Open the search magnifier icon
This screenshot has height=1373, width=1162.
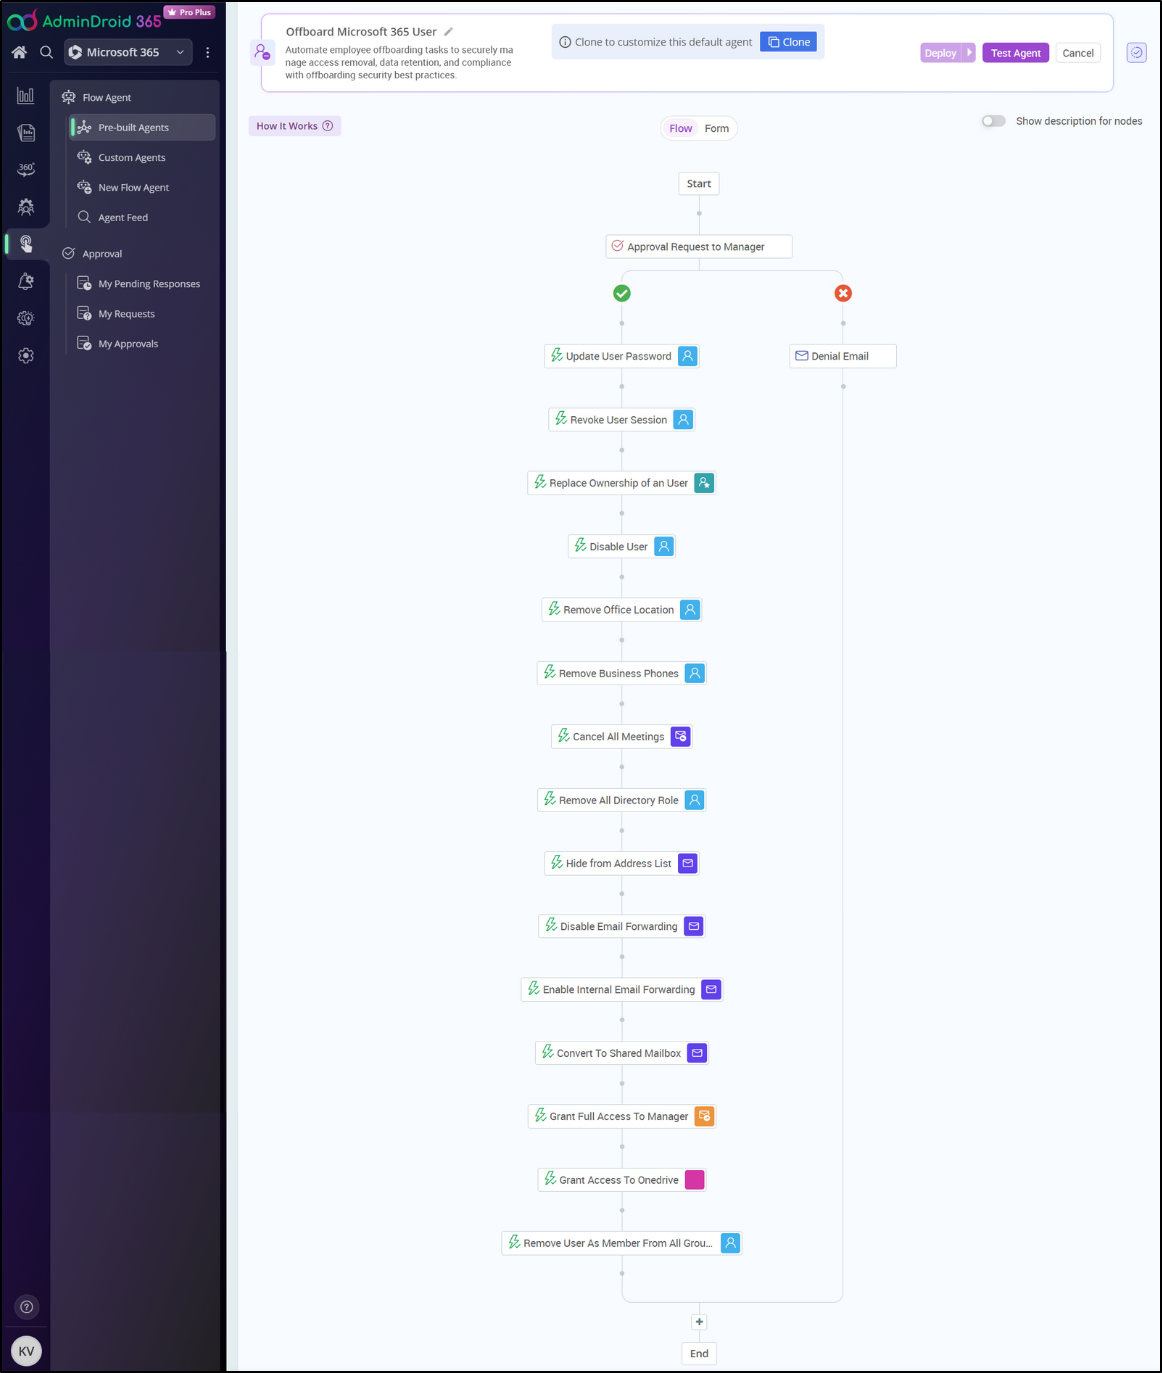tap(46, 52)
